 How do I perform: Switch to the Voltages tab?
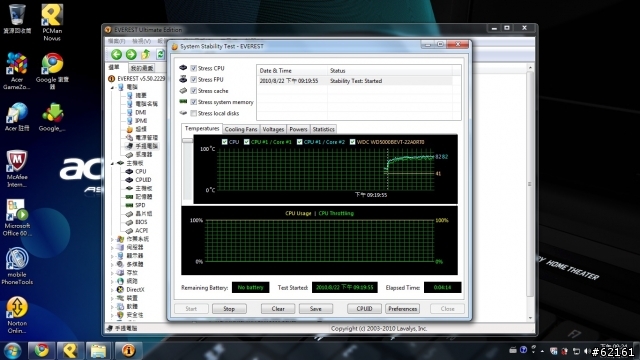point(273,129)
